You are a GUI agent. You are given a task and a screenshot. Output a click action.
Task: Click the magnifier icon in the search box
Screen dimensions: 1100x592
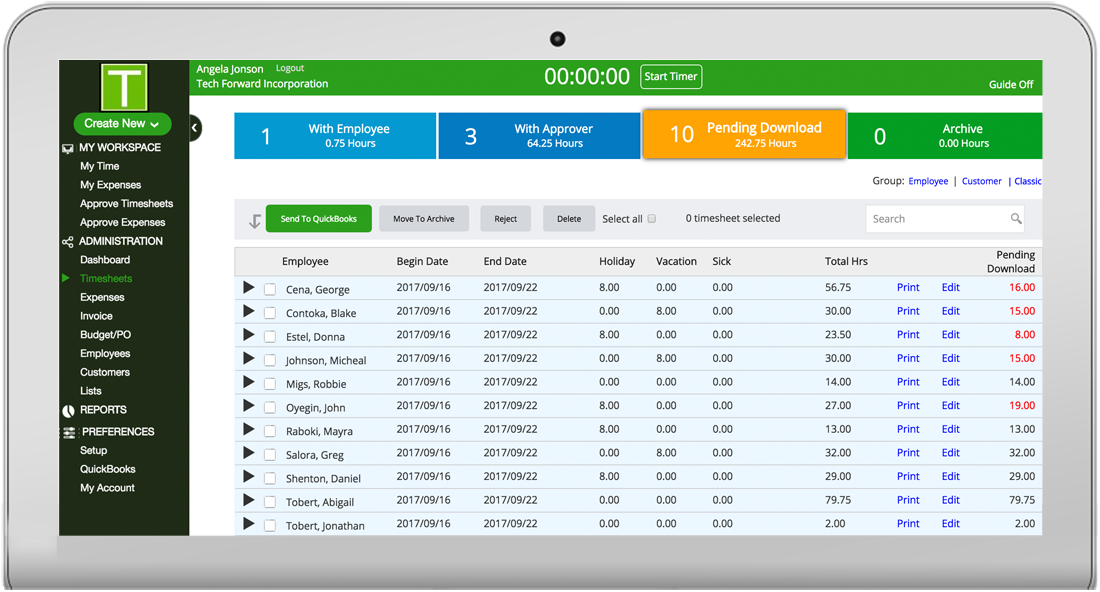(x=1017, y=218)
